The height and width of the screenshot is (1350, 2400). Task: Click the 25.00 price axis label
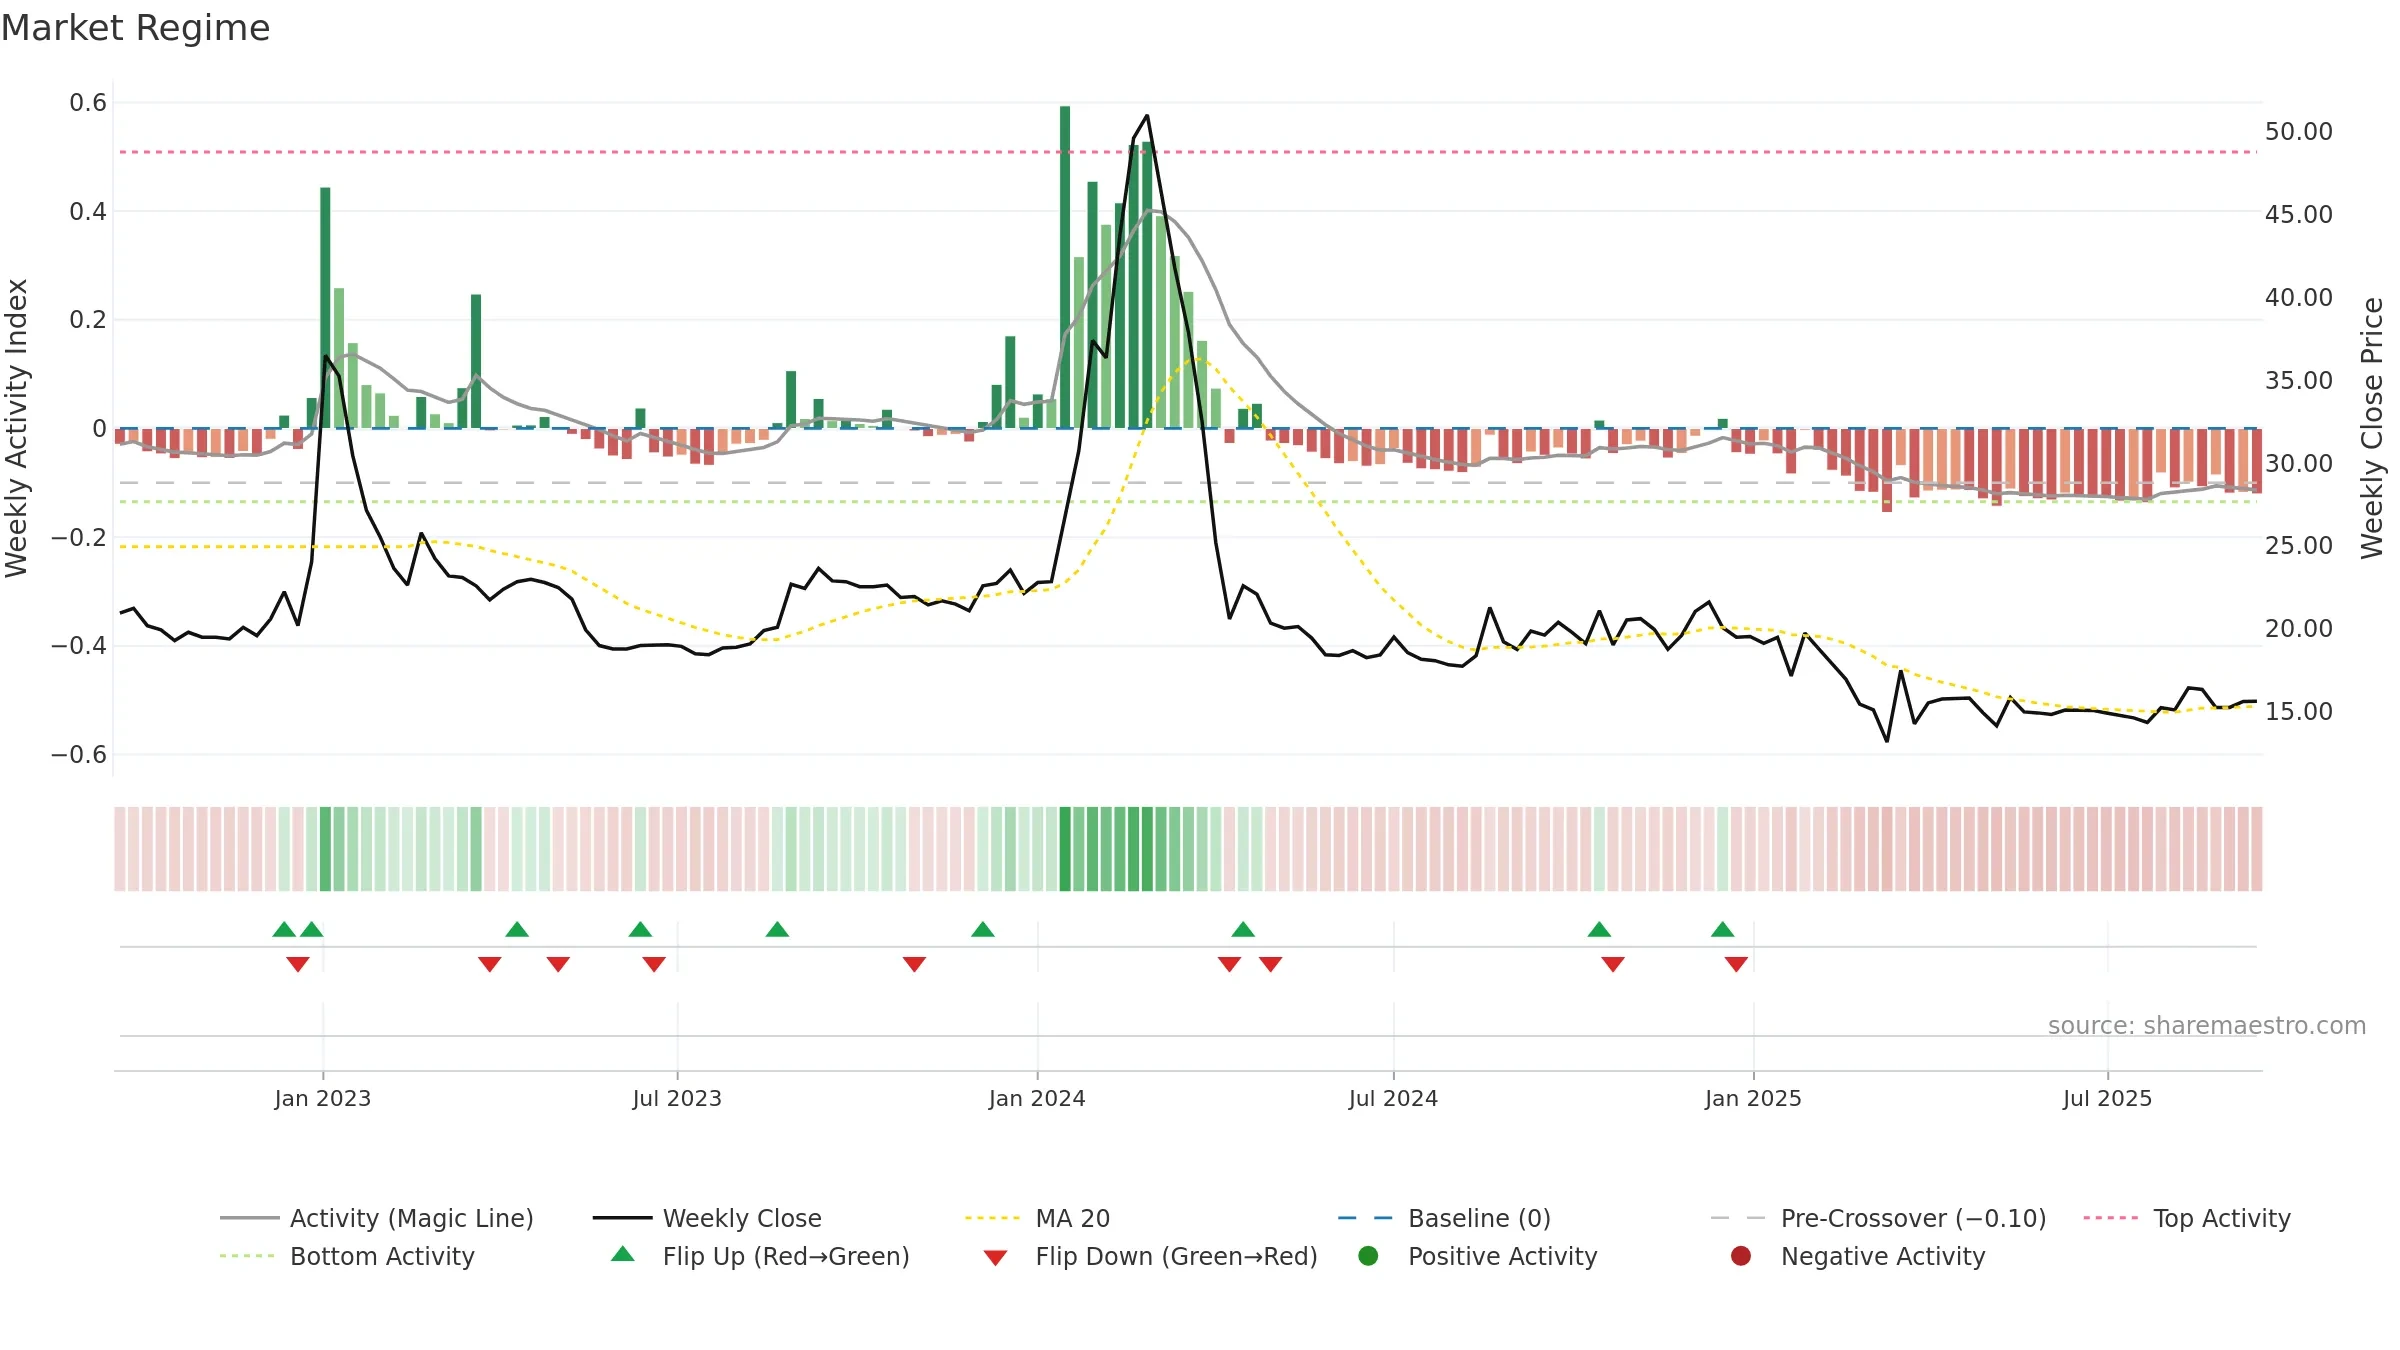point(2298,546)
